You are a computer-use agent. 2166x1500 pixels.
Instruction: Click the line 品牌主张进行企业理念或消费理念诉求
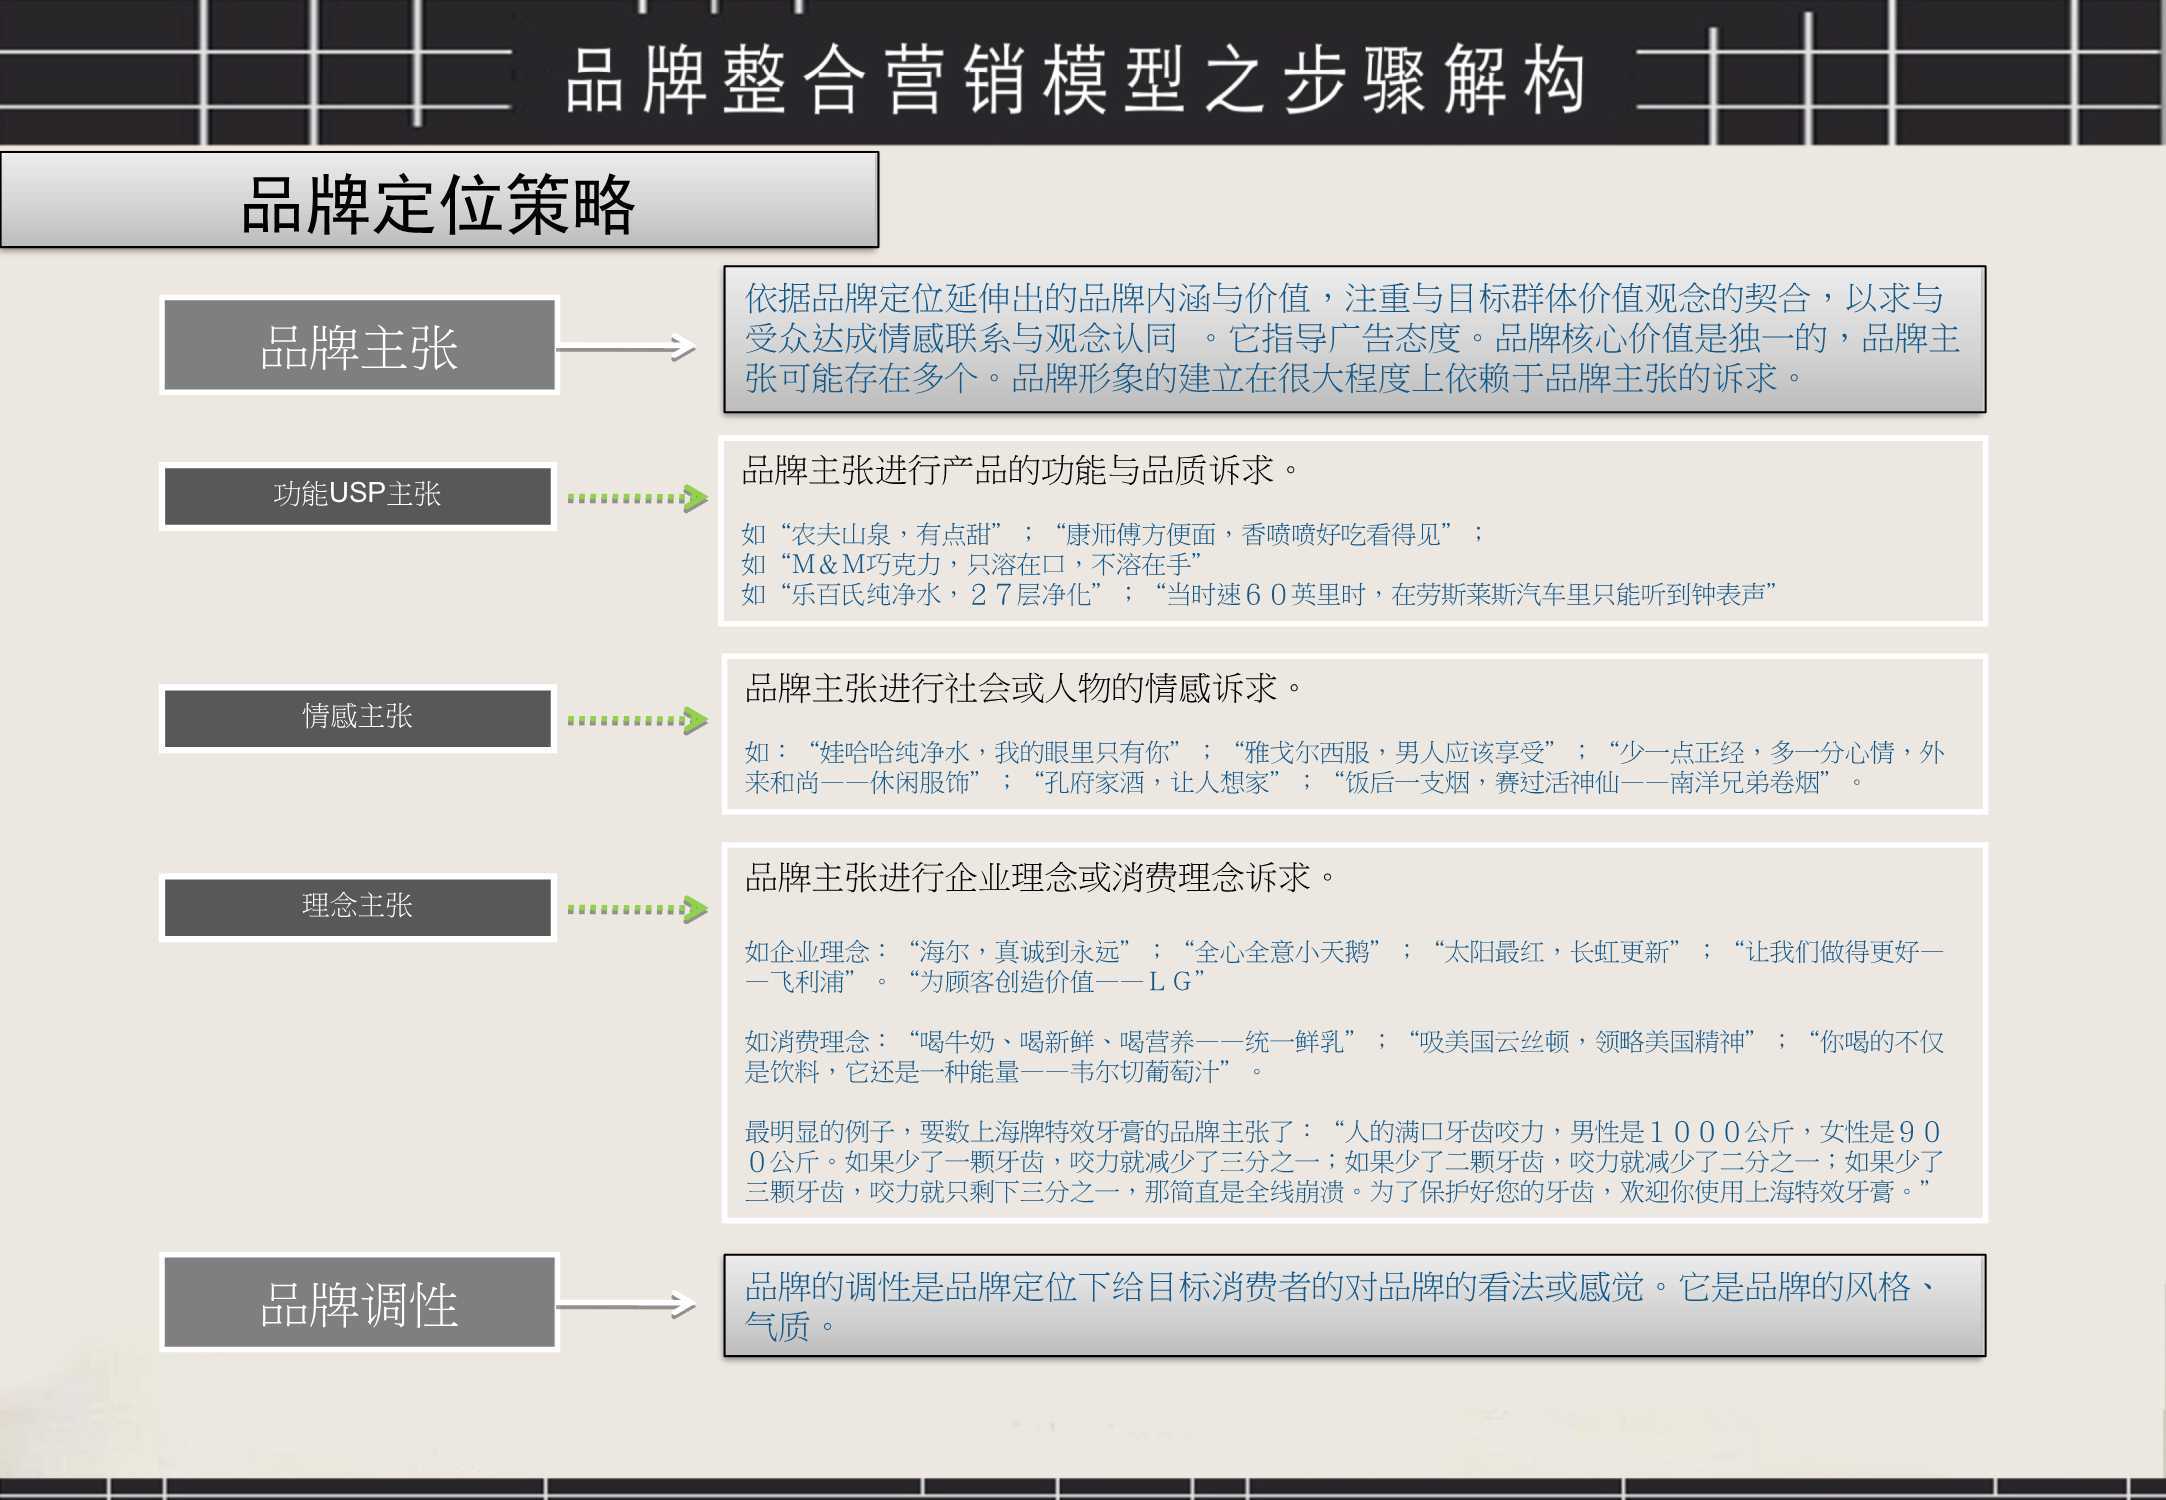click(x=1041, y=877)
